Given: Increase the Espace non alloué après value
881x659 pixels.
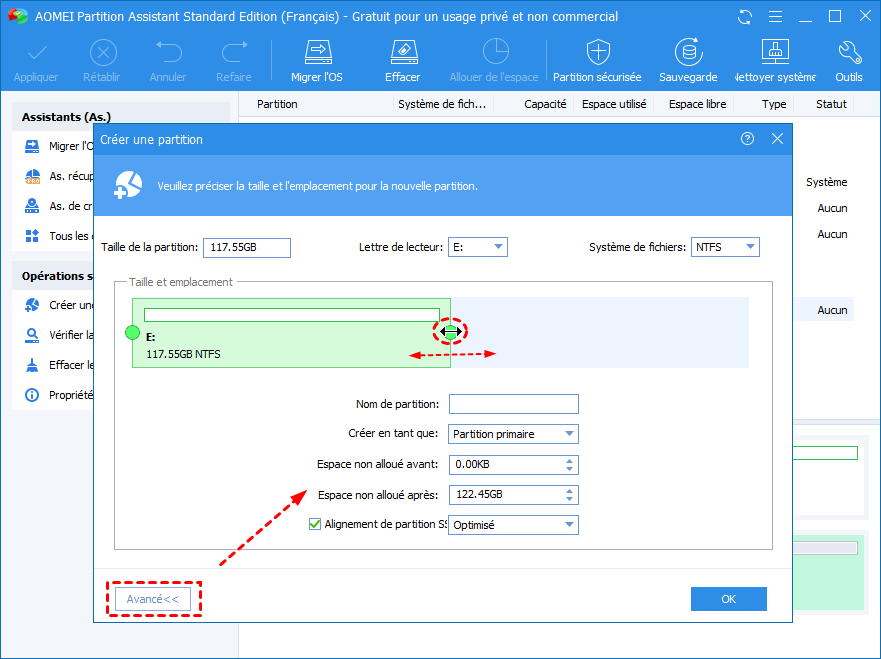Looking at the screenshot, I should click(570, 490).
